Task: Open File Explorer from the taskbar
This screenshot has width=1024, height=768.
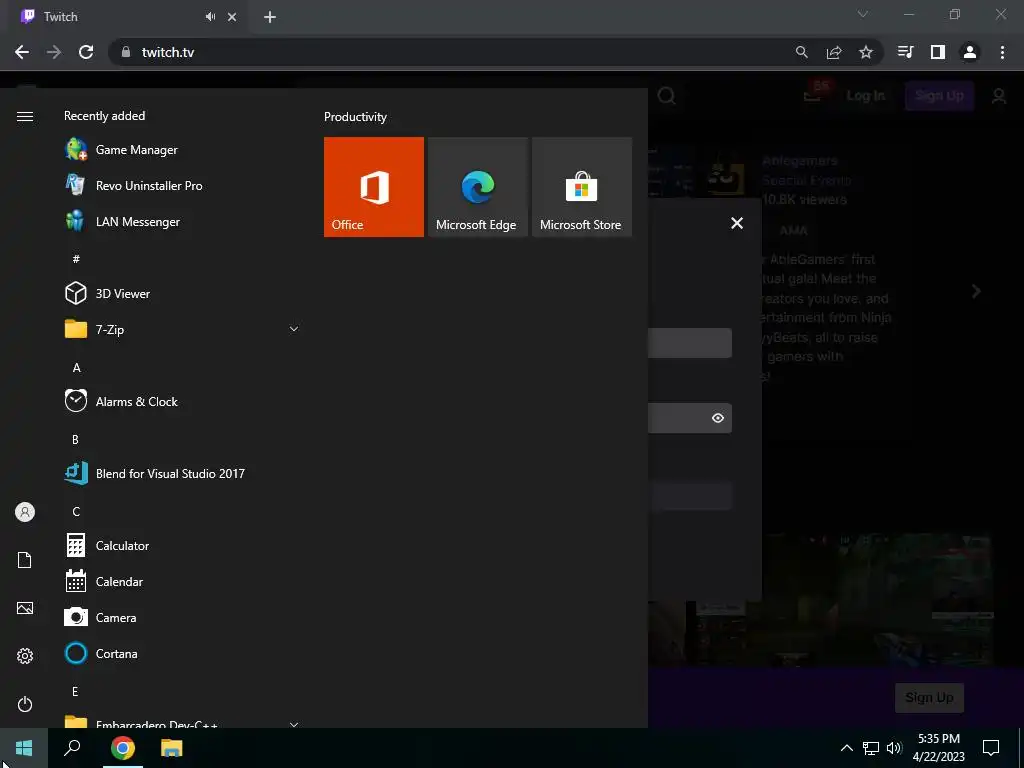Action: coord(172,748)
